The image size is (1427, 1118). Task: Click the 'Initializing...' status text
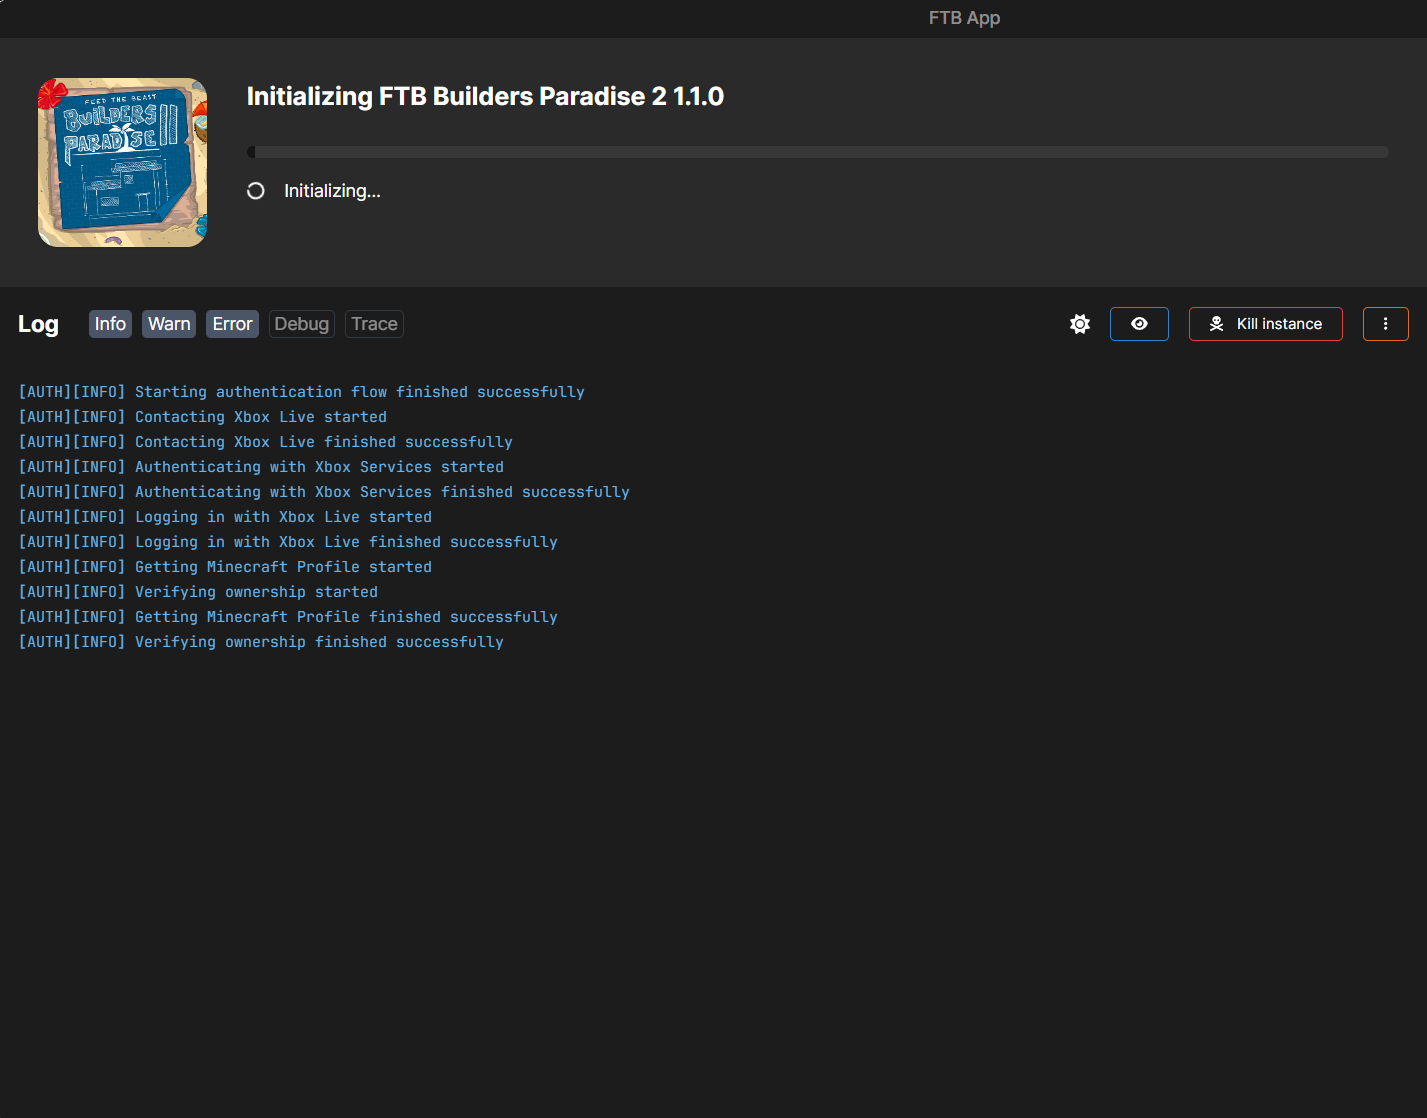coord(332,191)
